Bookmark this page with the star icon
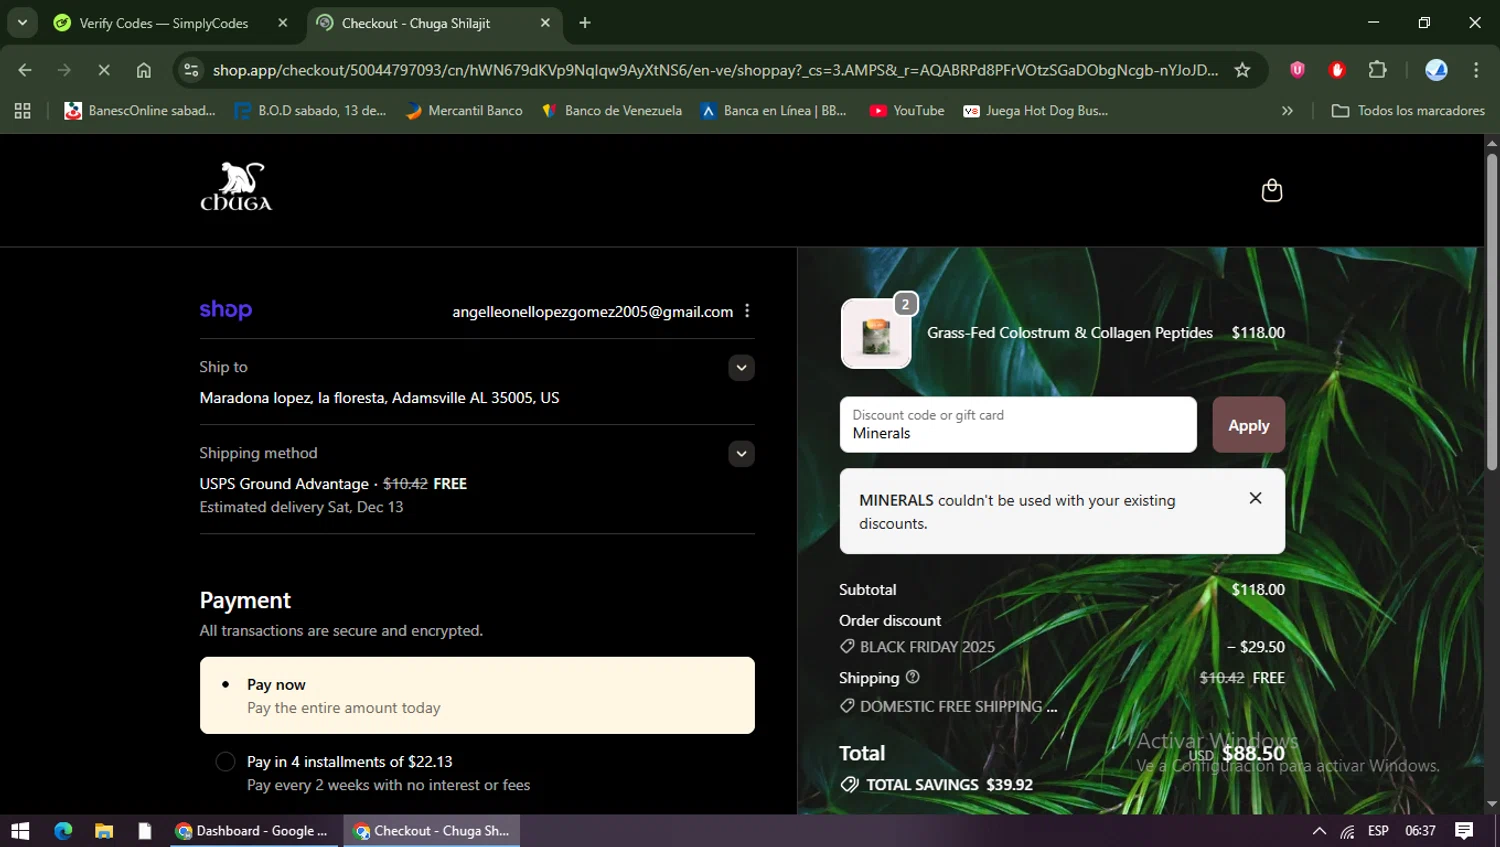 point(1242,70)
